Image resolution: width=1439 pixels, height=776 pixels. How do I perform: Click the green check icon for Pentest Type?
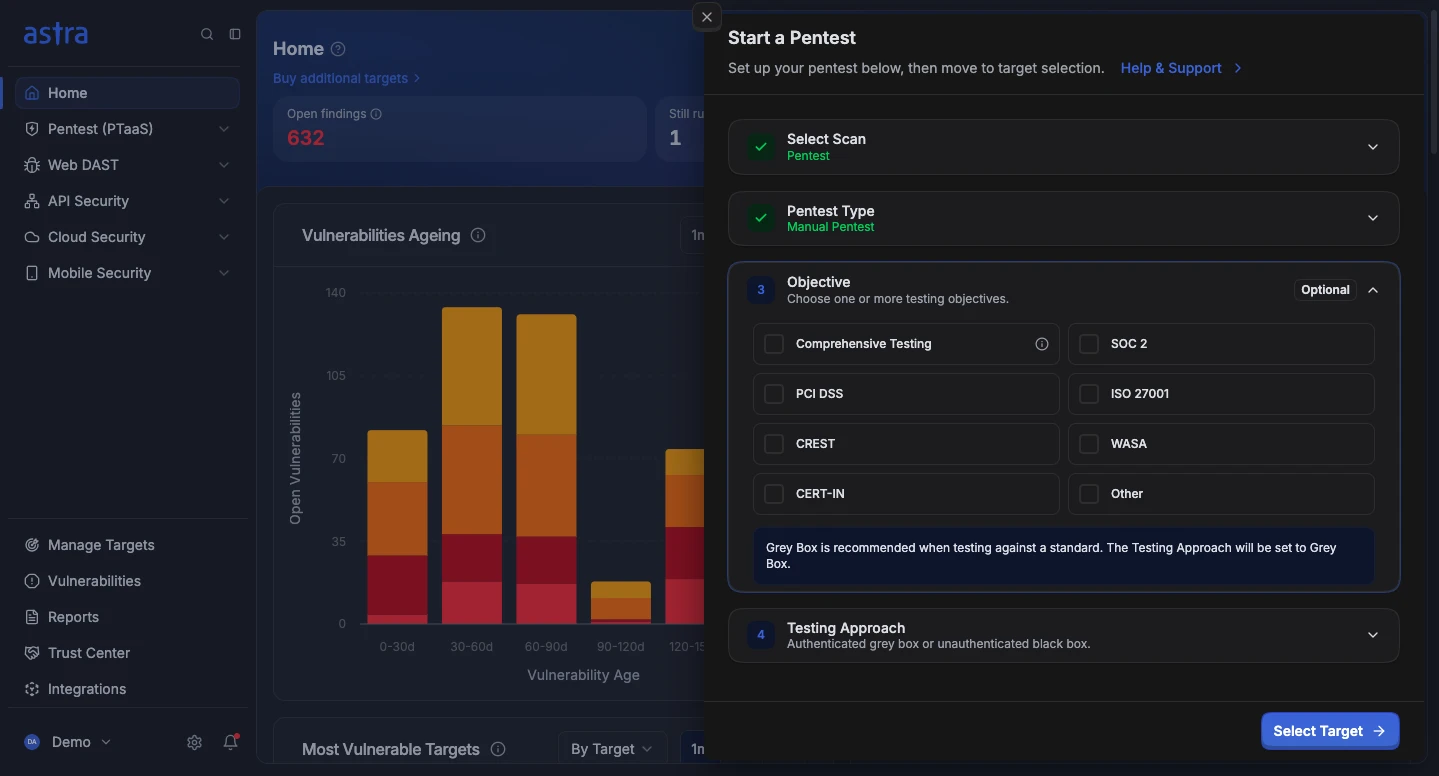pos(761,218)
